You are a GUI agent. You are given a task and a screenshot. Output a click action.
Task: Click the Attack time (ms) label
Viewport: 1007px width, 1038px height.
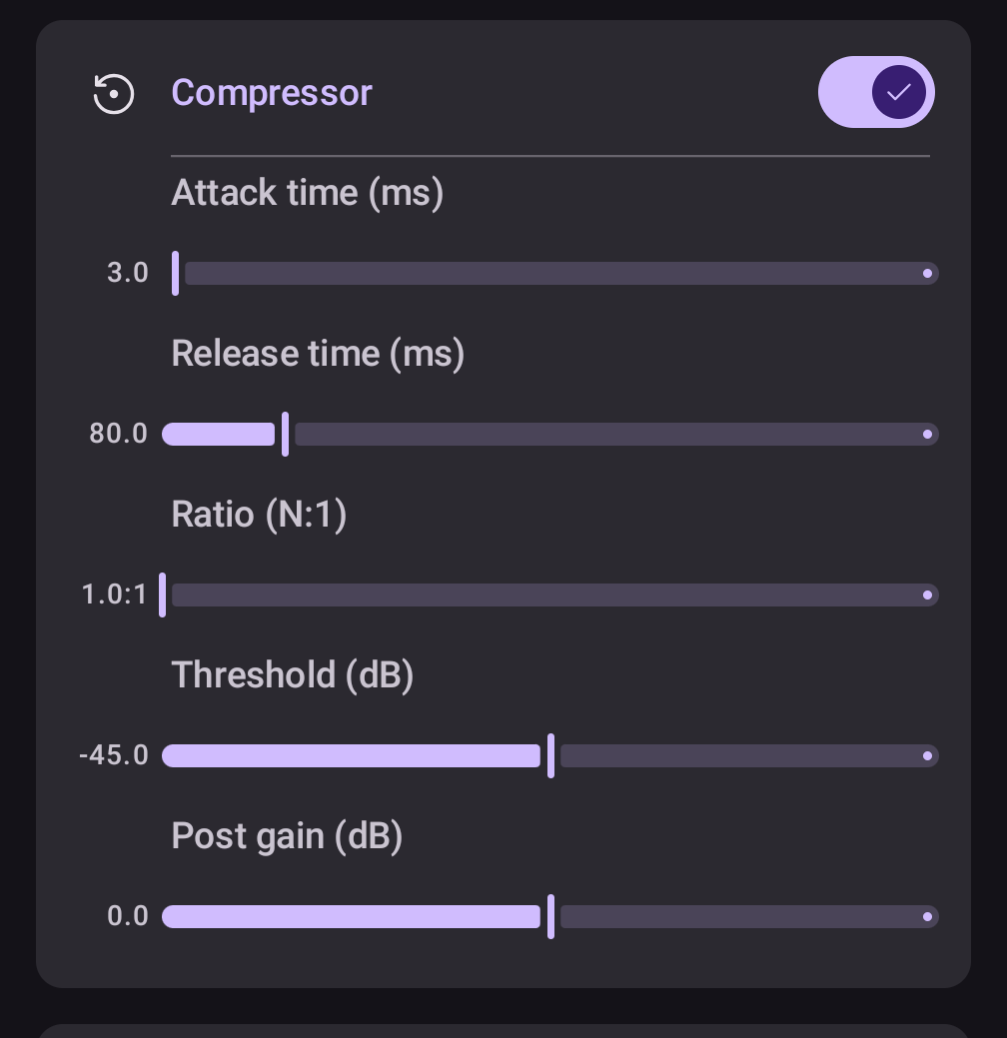pyautogui.click(x=307, y=192)
